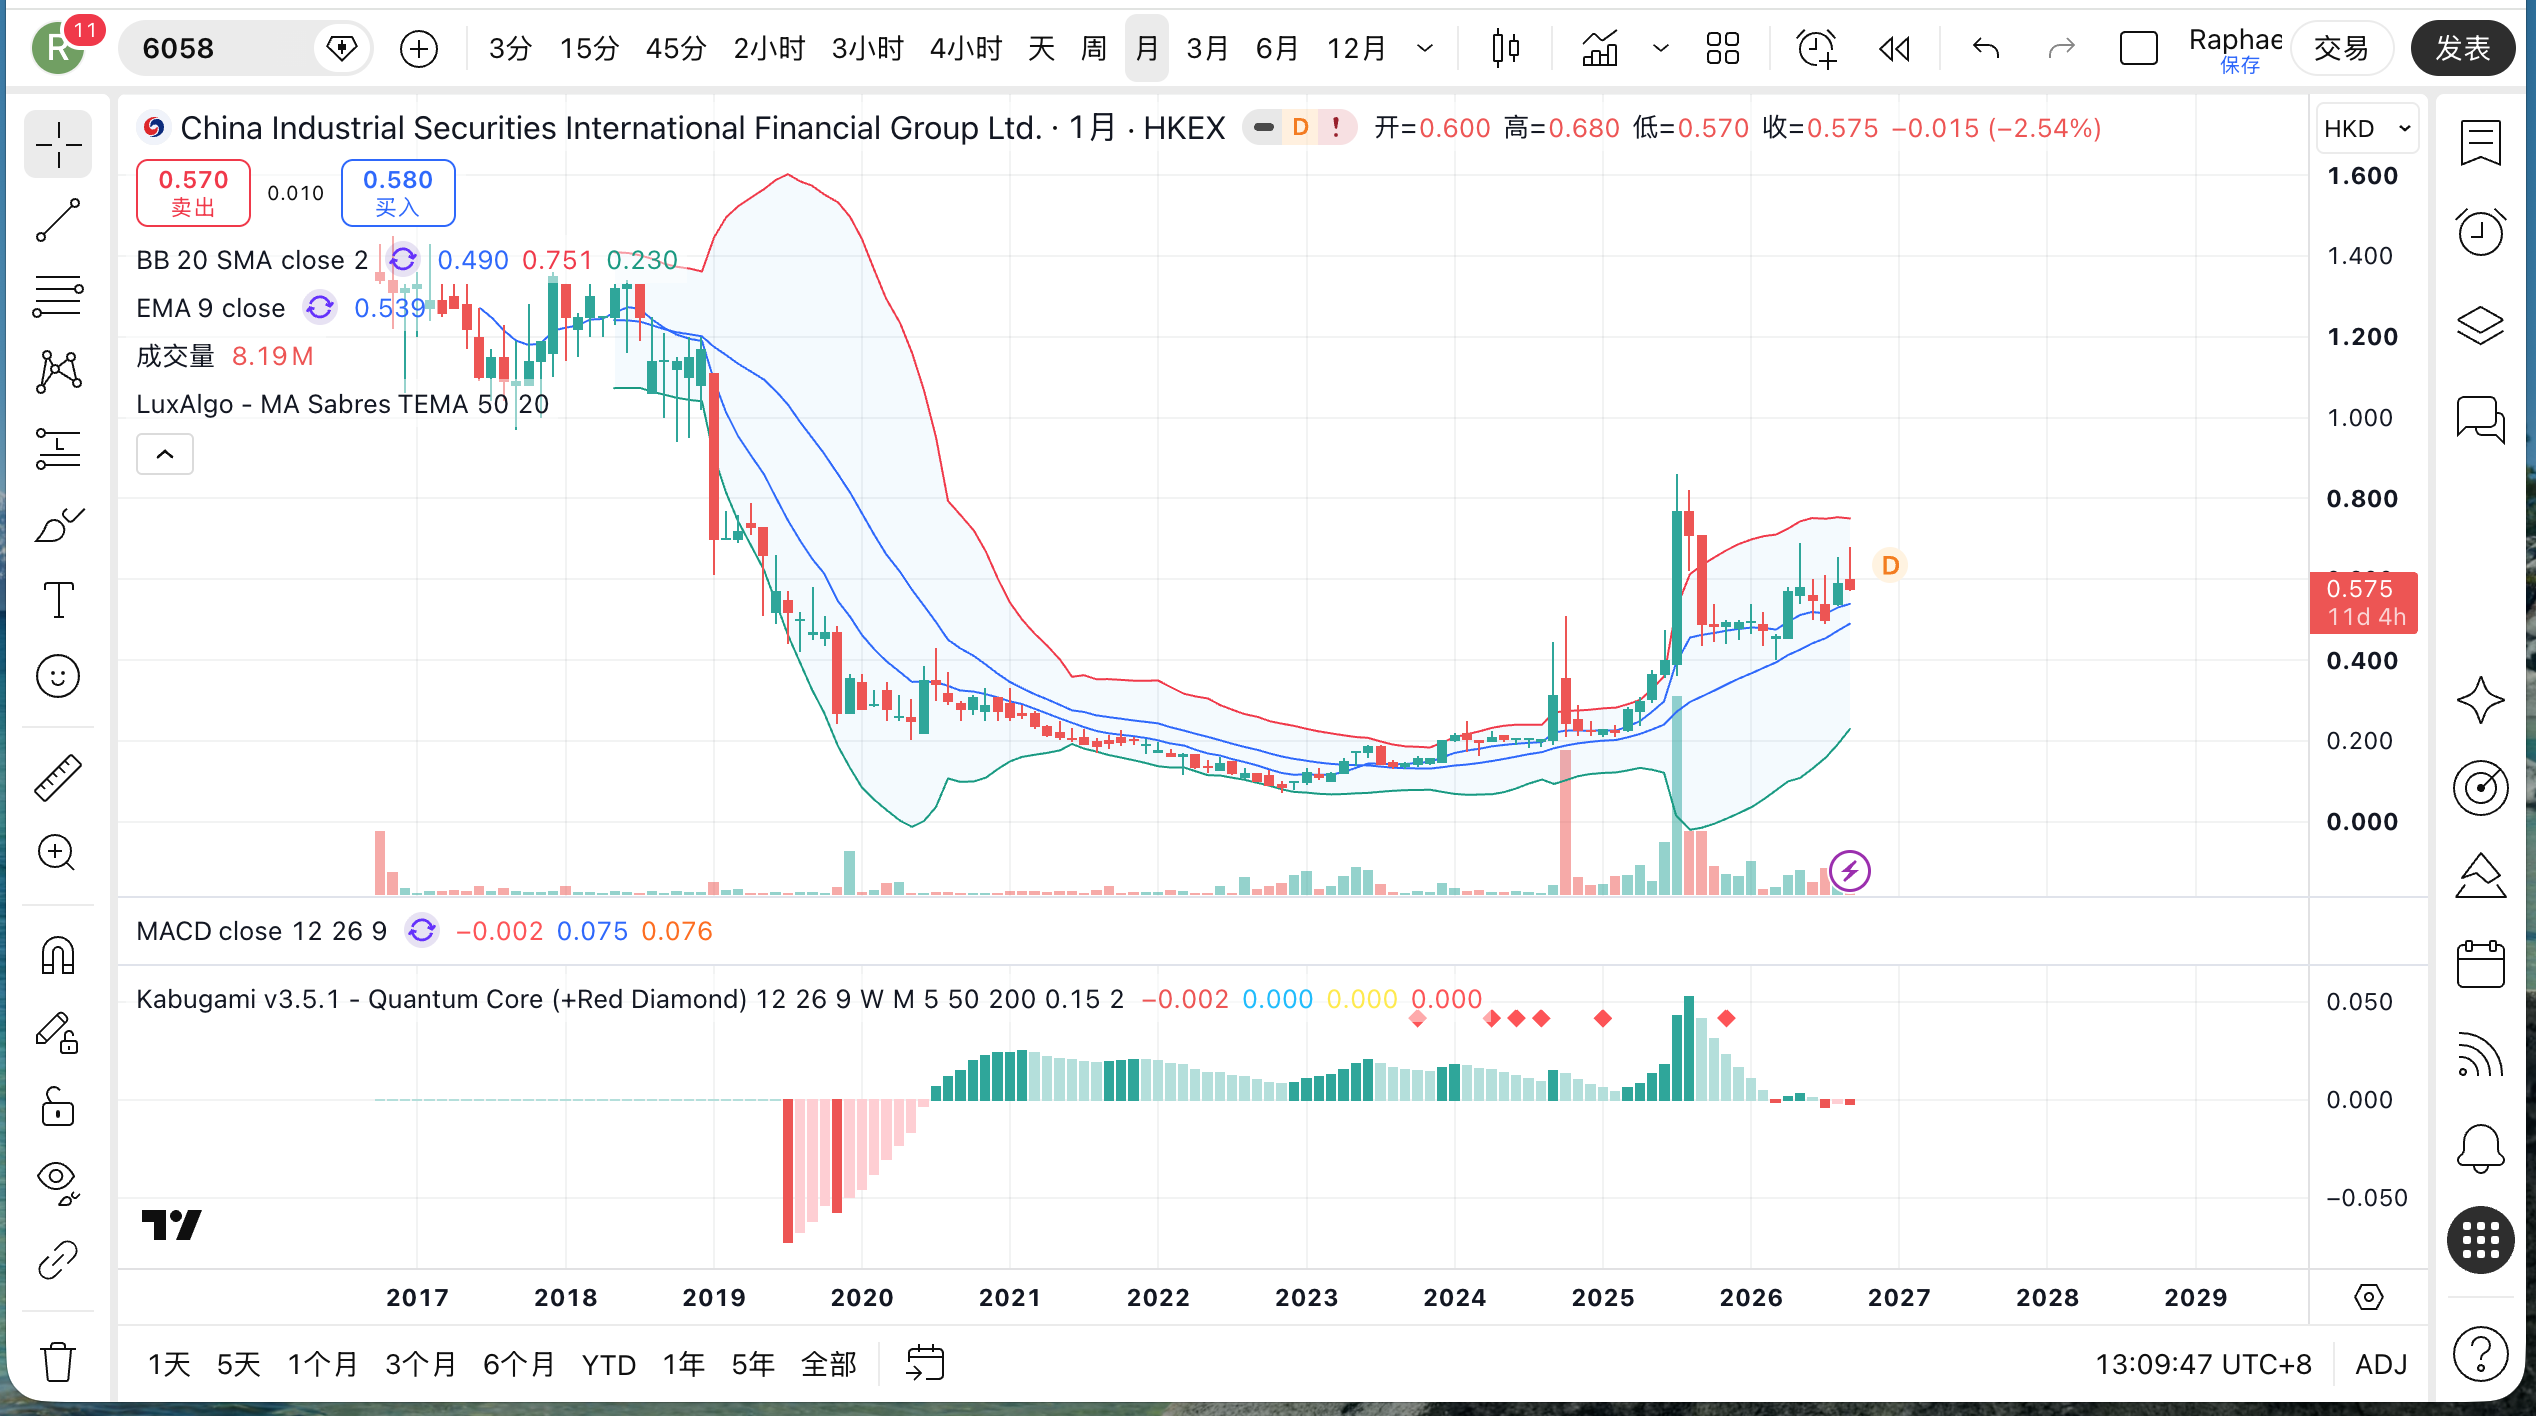This screenshot has height=1416, width=2536.
Task: Expand the indicator templates dropdown arrow
Action: tap(1661, 48)
